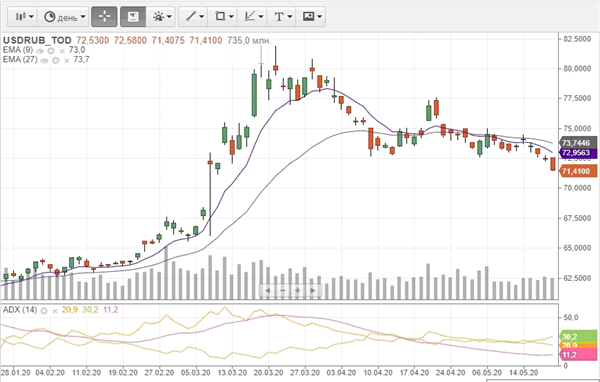The width and height of the screenshot is (600, 382).
Task: Click the 11.02.20 date label
Action: pos(86,372)
